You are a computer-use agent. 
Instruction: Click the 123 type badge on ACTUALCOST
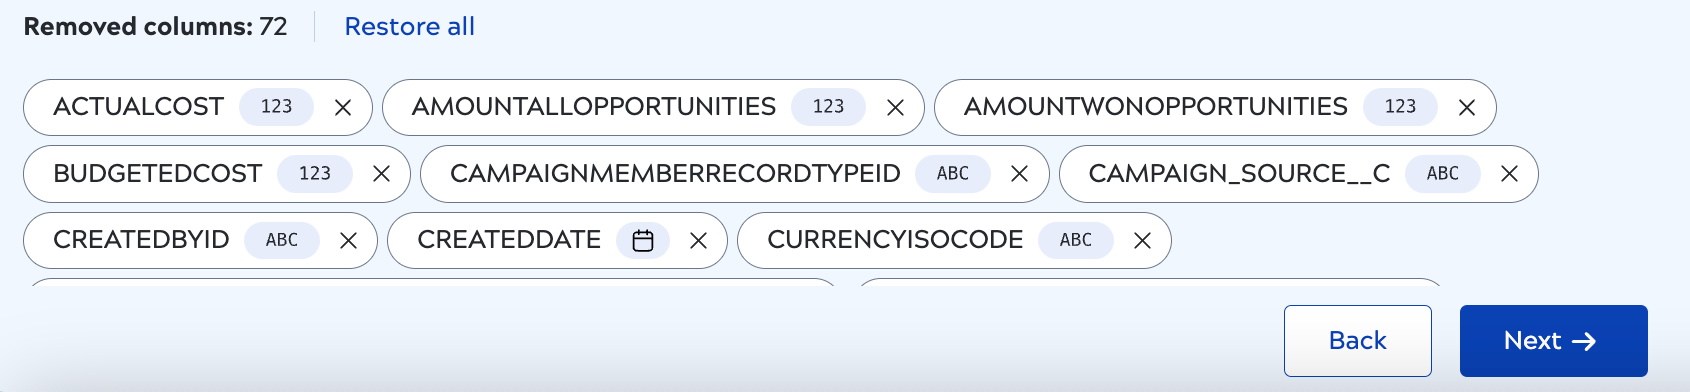click(276, 106)
